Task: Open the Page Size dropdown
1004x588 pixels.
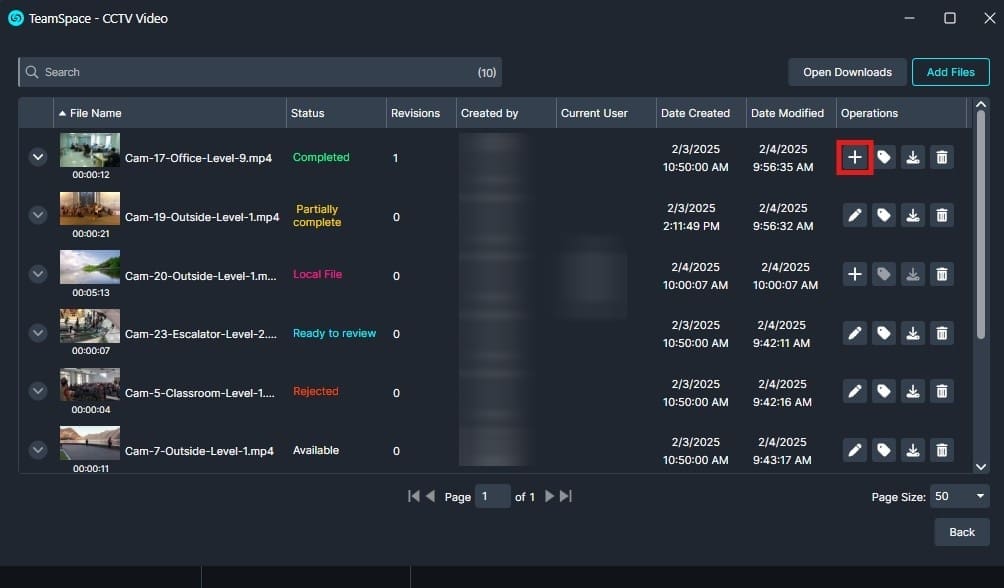Action: click(x=958, y=496)
